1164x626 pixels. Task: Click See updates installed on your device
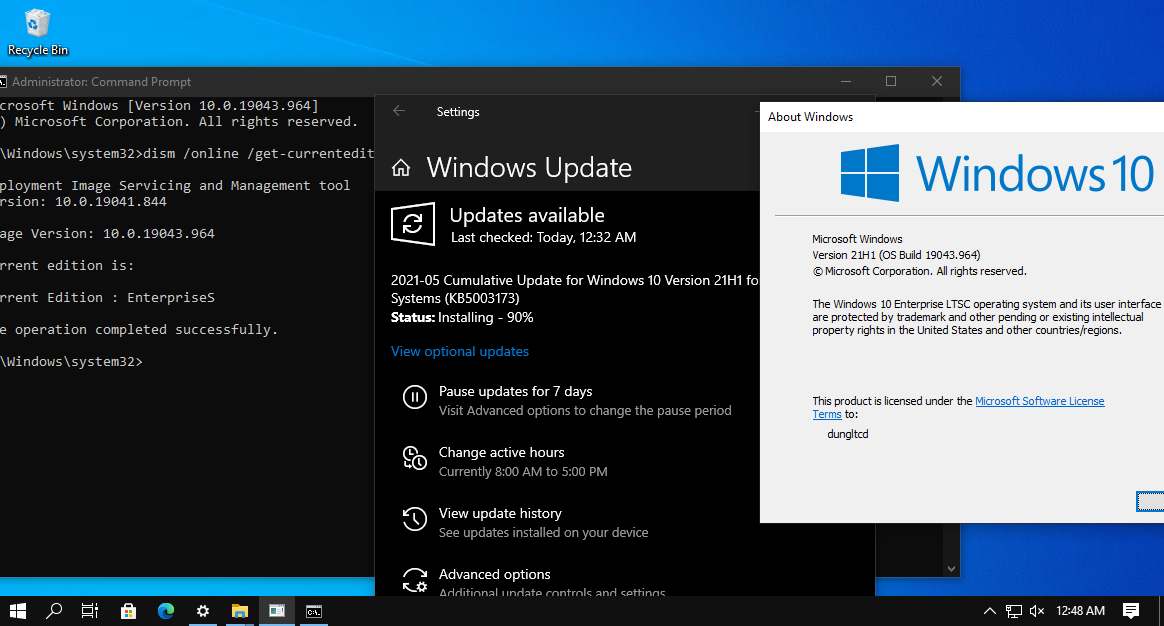[x=543, y=532]
